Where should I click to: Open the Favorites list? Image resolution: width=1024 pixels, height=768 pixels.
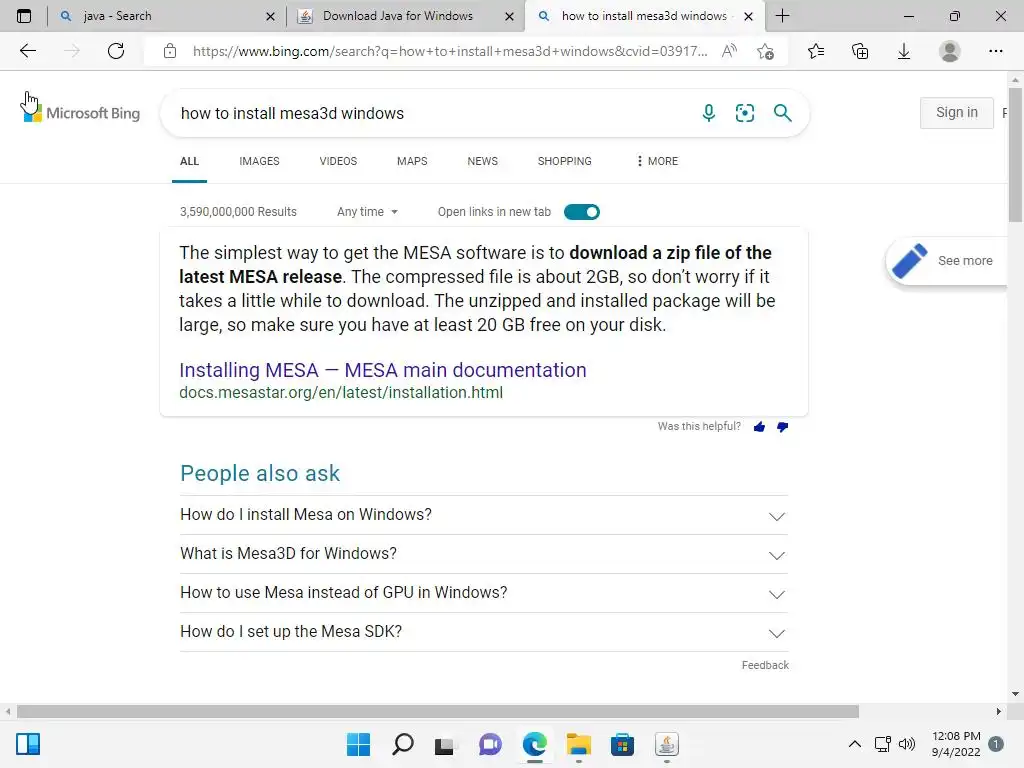tap(816, 51)
